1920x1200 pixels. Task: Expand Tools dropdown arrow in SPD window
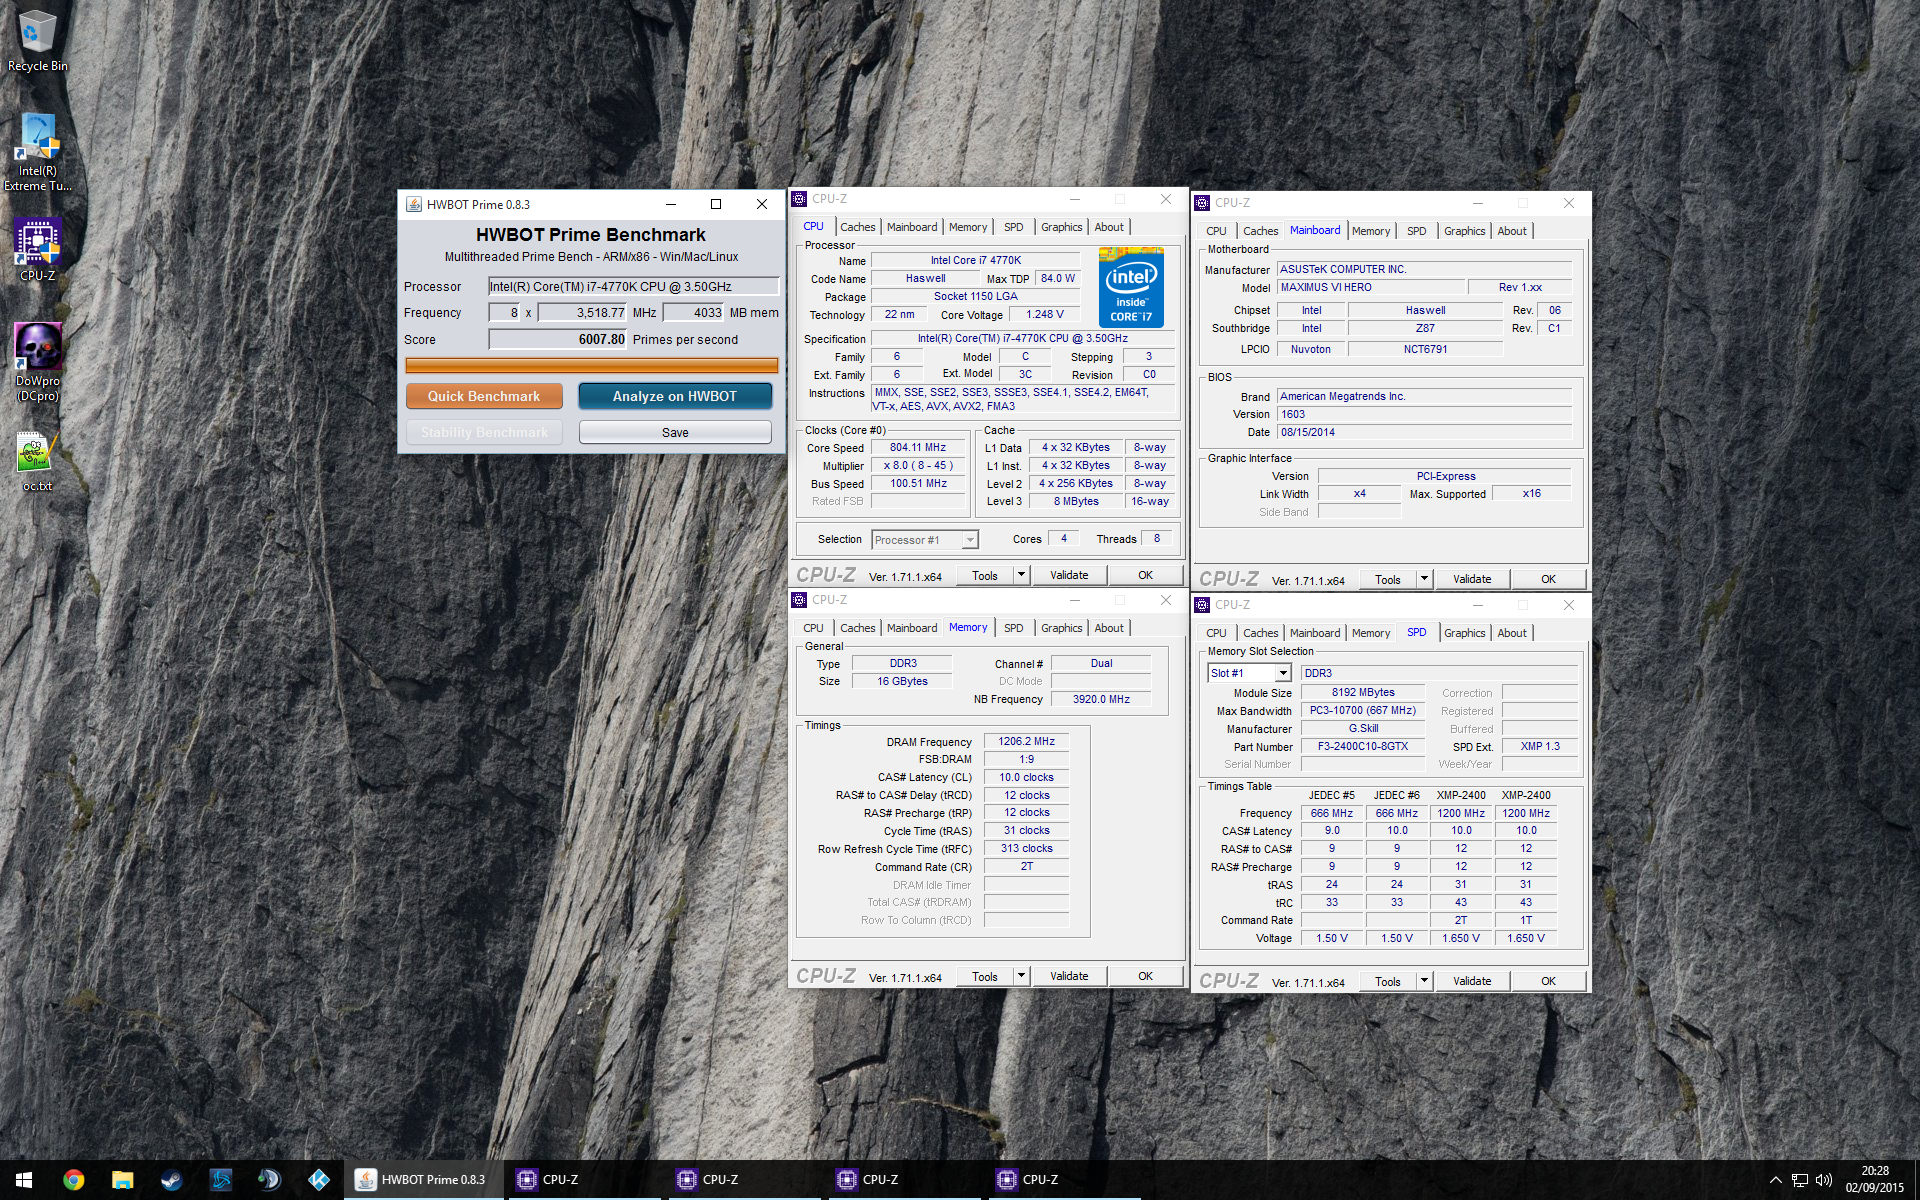pos(1424,981)
